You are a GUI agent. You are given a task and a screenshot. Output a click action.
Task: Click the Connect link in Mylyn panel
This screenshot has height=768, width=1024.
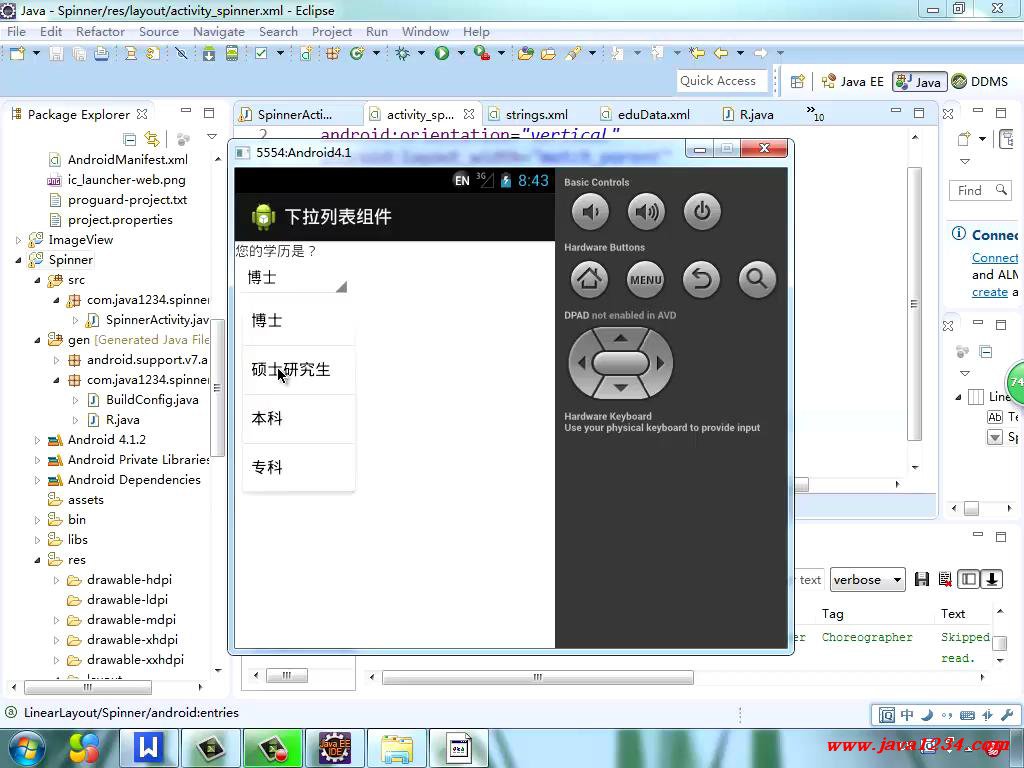point(995,258)
